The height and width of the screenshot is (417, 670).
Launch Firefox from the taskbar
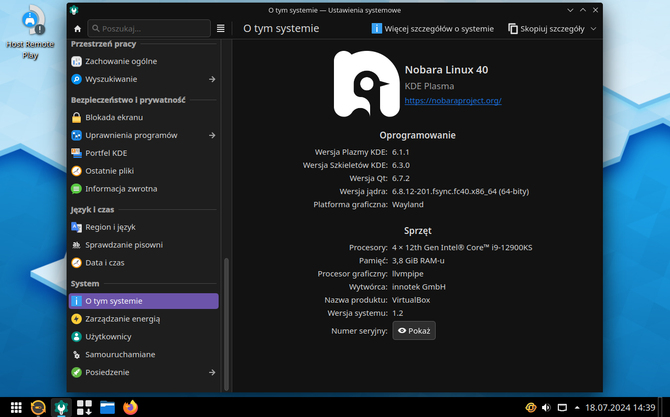(x=130, y=408)
